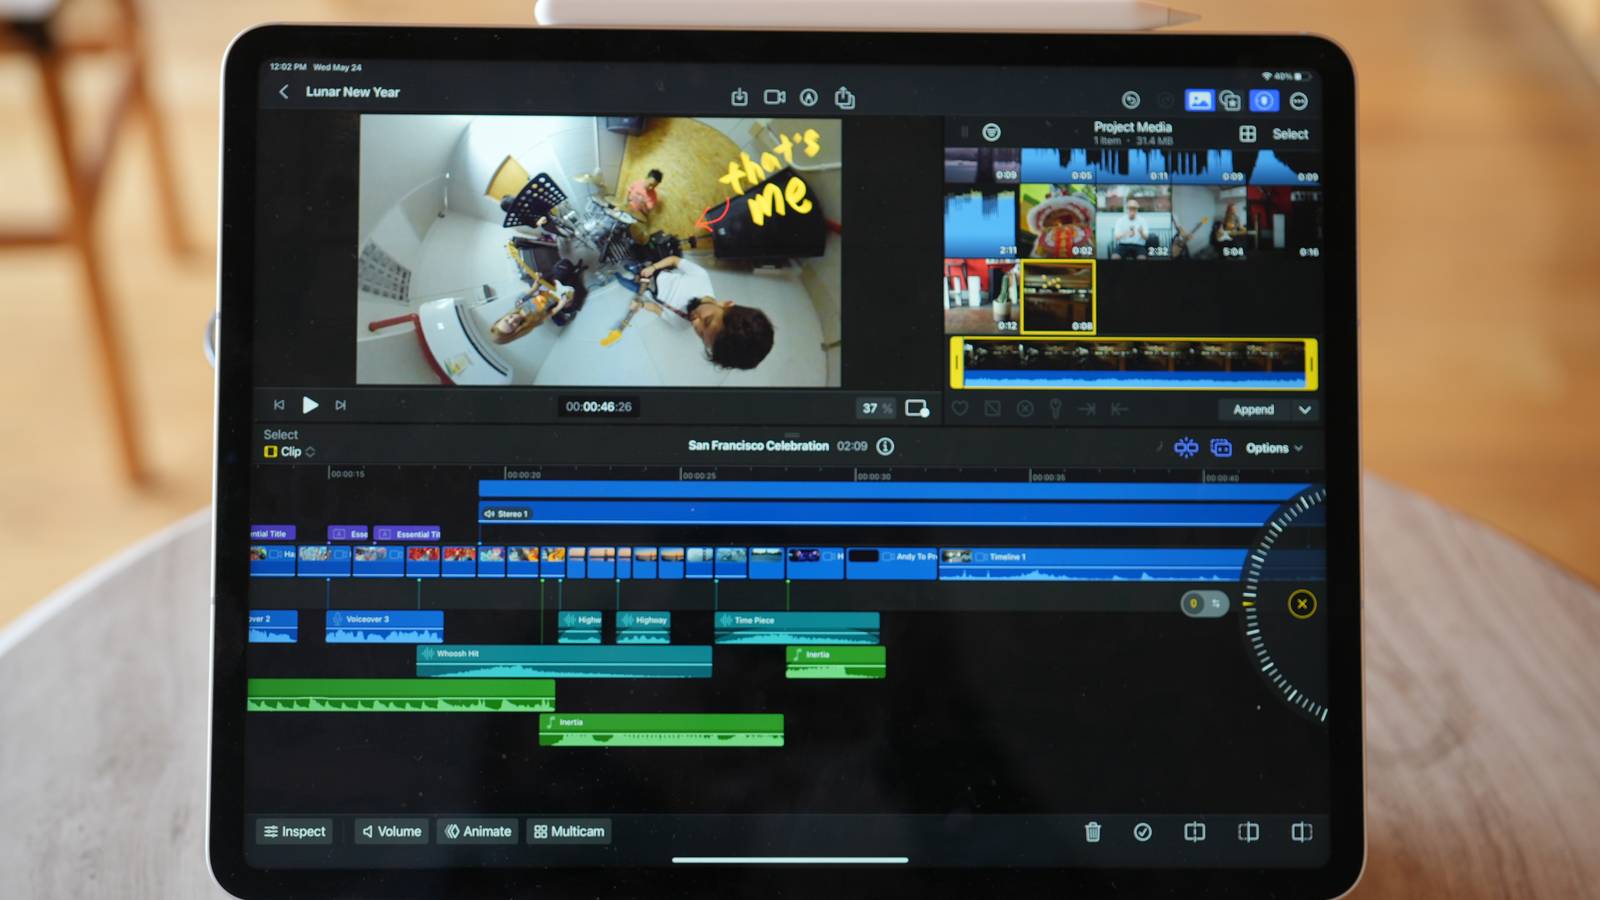
Task: Tap the 37% zoom level control
Action: point(874,407)
